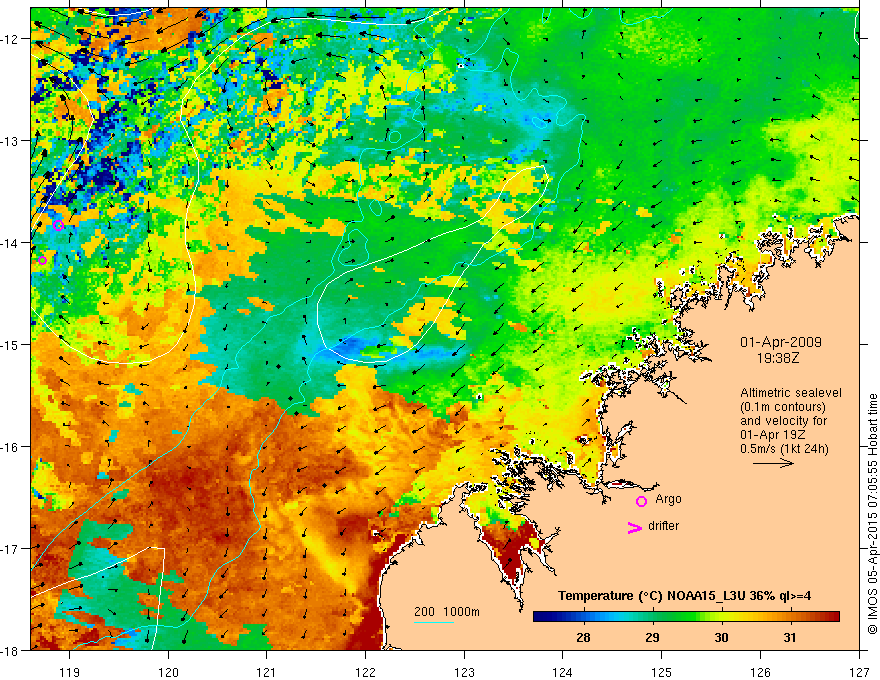
Task: Click the longitude axis label 123
Action: [x=464, y=672]
